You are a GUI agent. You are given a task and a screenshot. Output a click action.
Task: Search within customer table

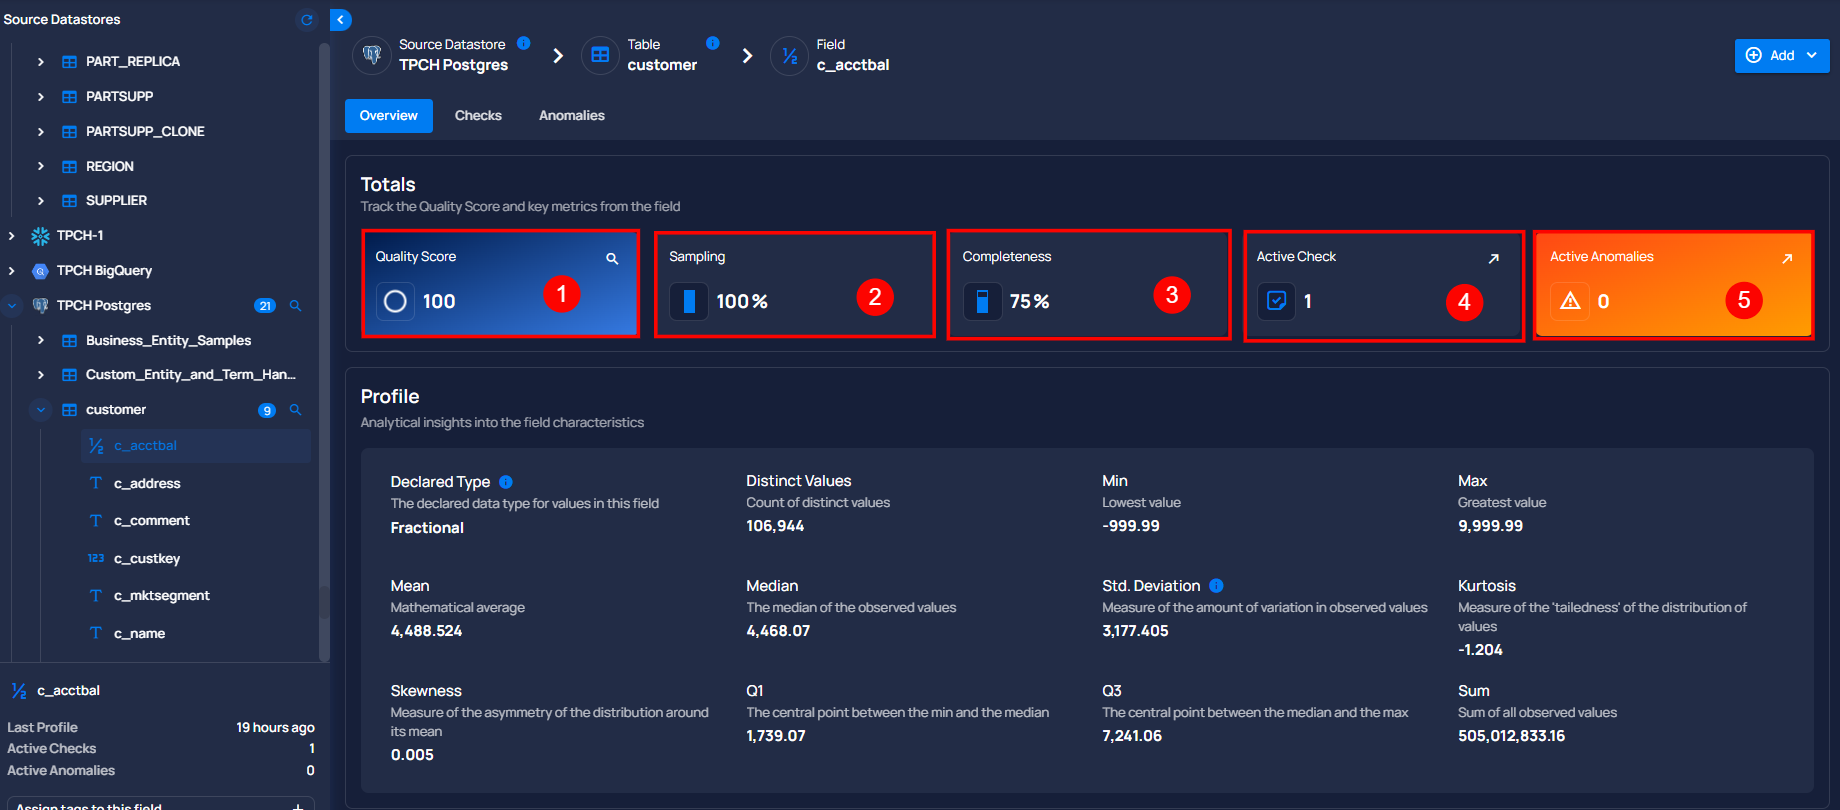295,410
